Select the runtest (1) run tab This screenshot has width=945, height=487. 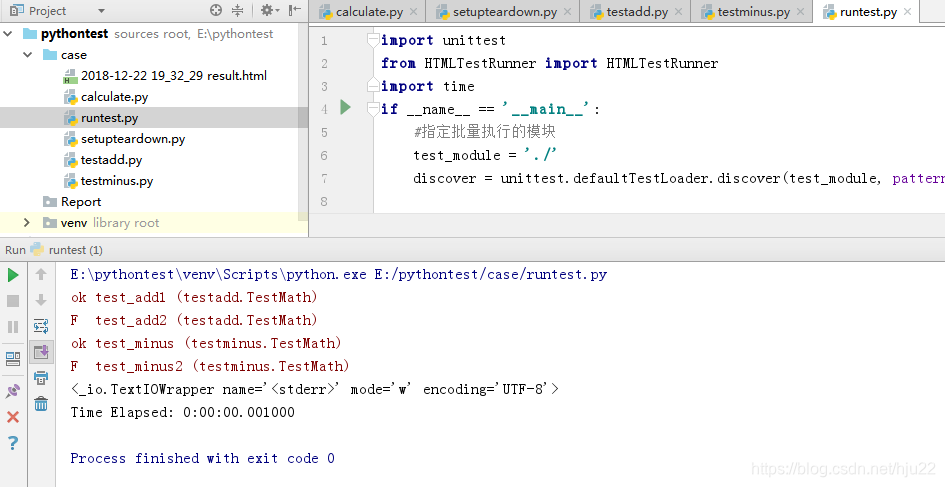click(66, 250)
